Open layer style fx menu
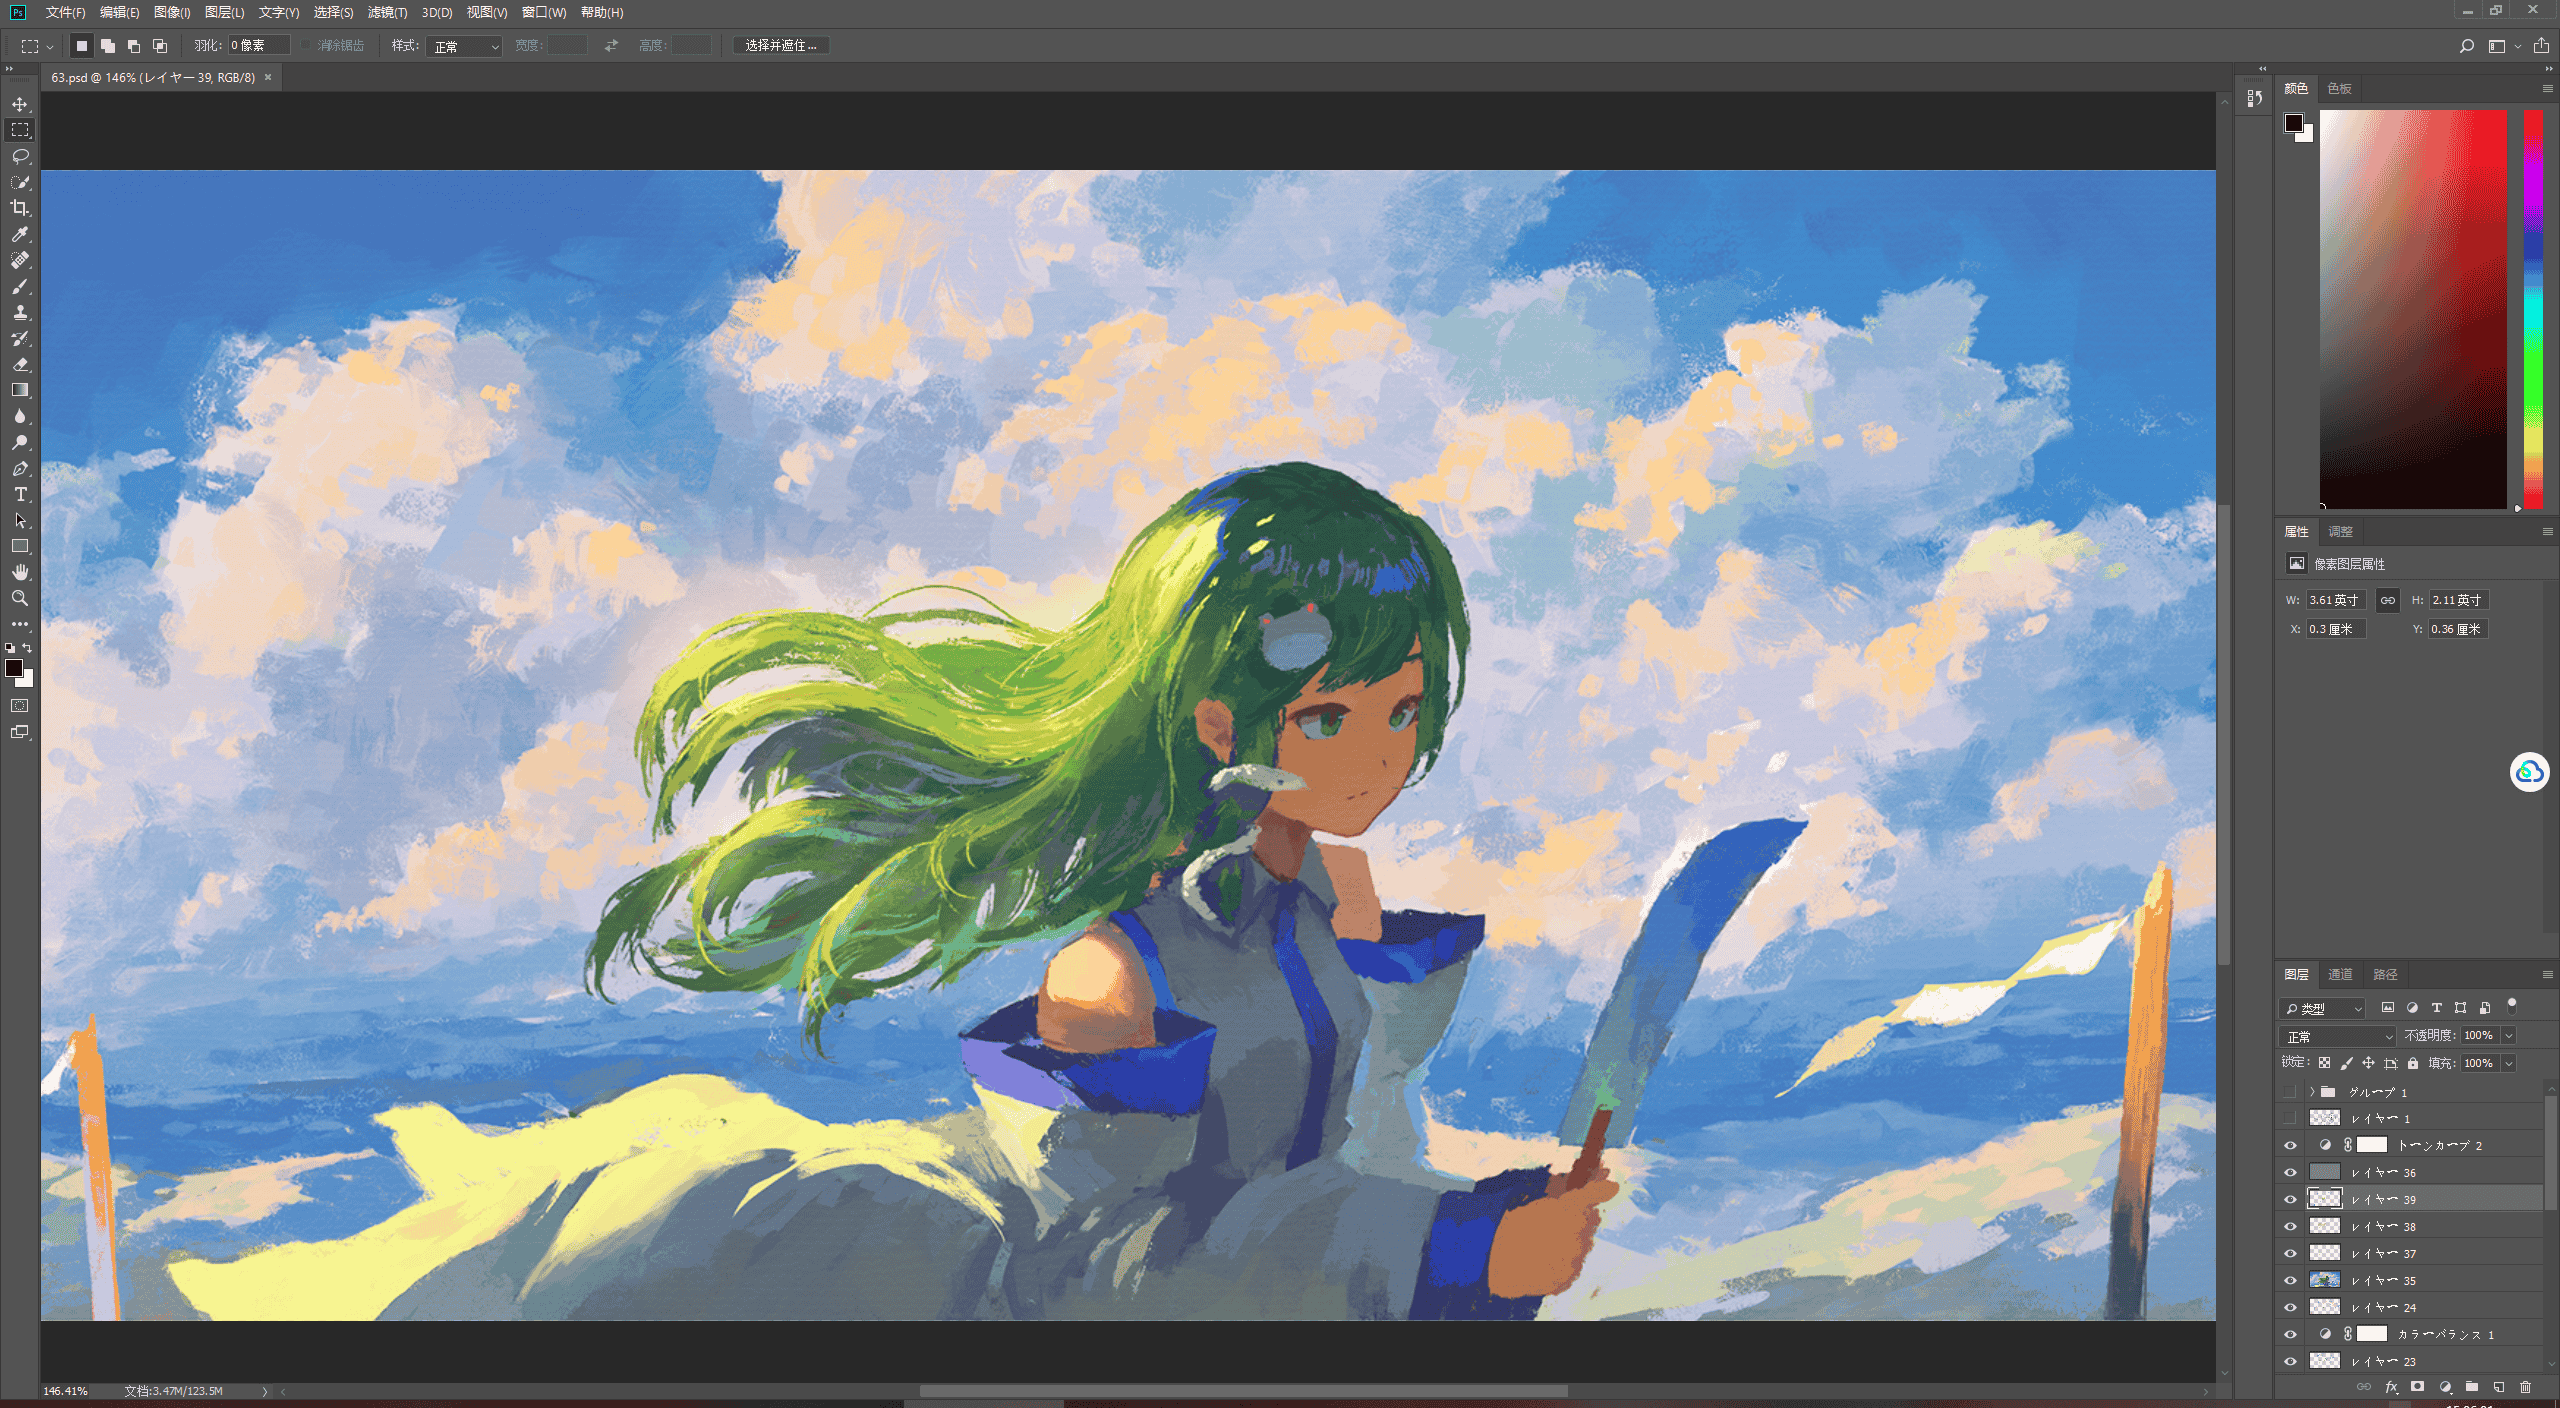 [2391, 1387]
